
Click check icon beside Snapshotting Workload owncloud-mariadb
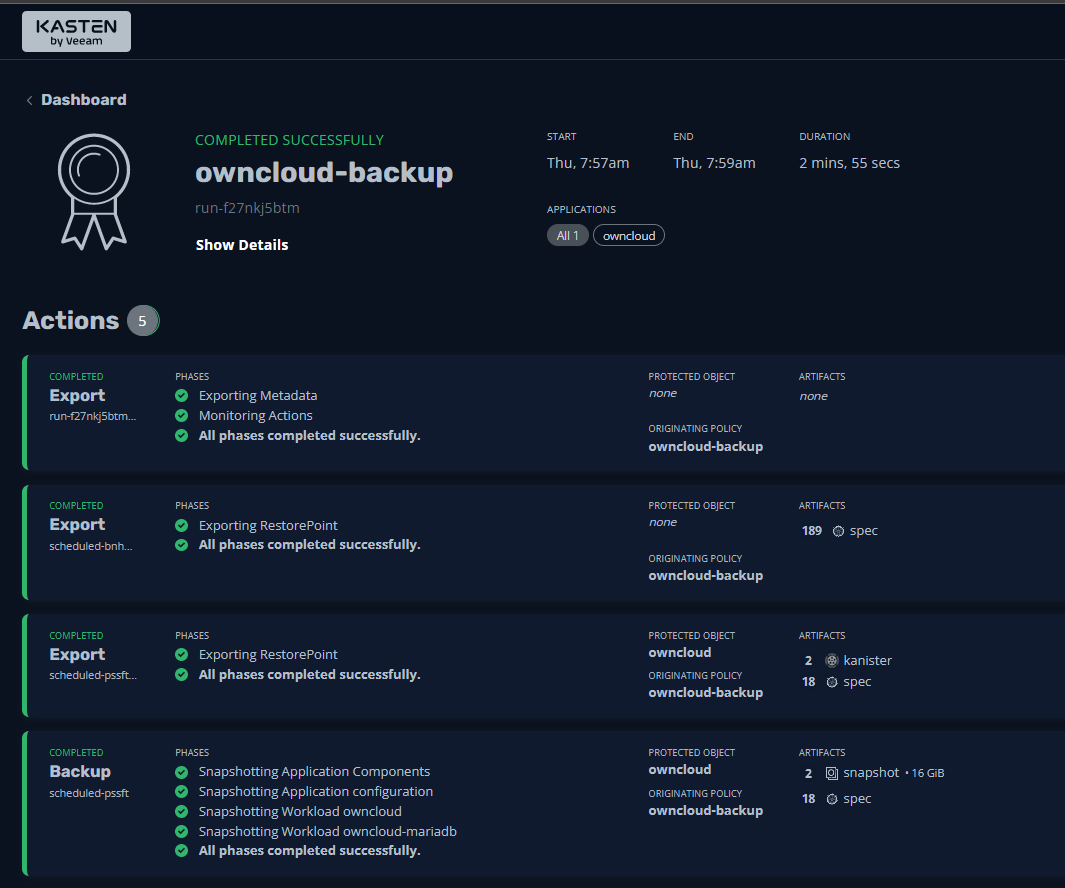click(181, 832)
